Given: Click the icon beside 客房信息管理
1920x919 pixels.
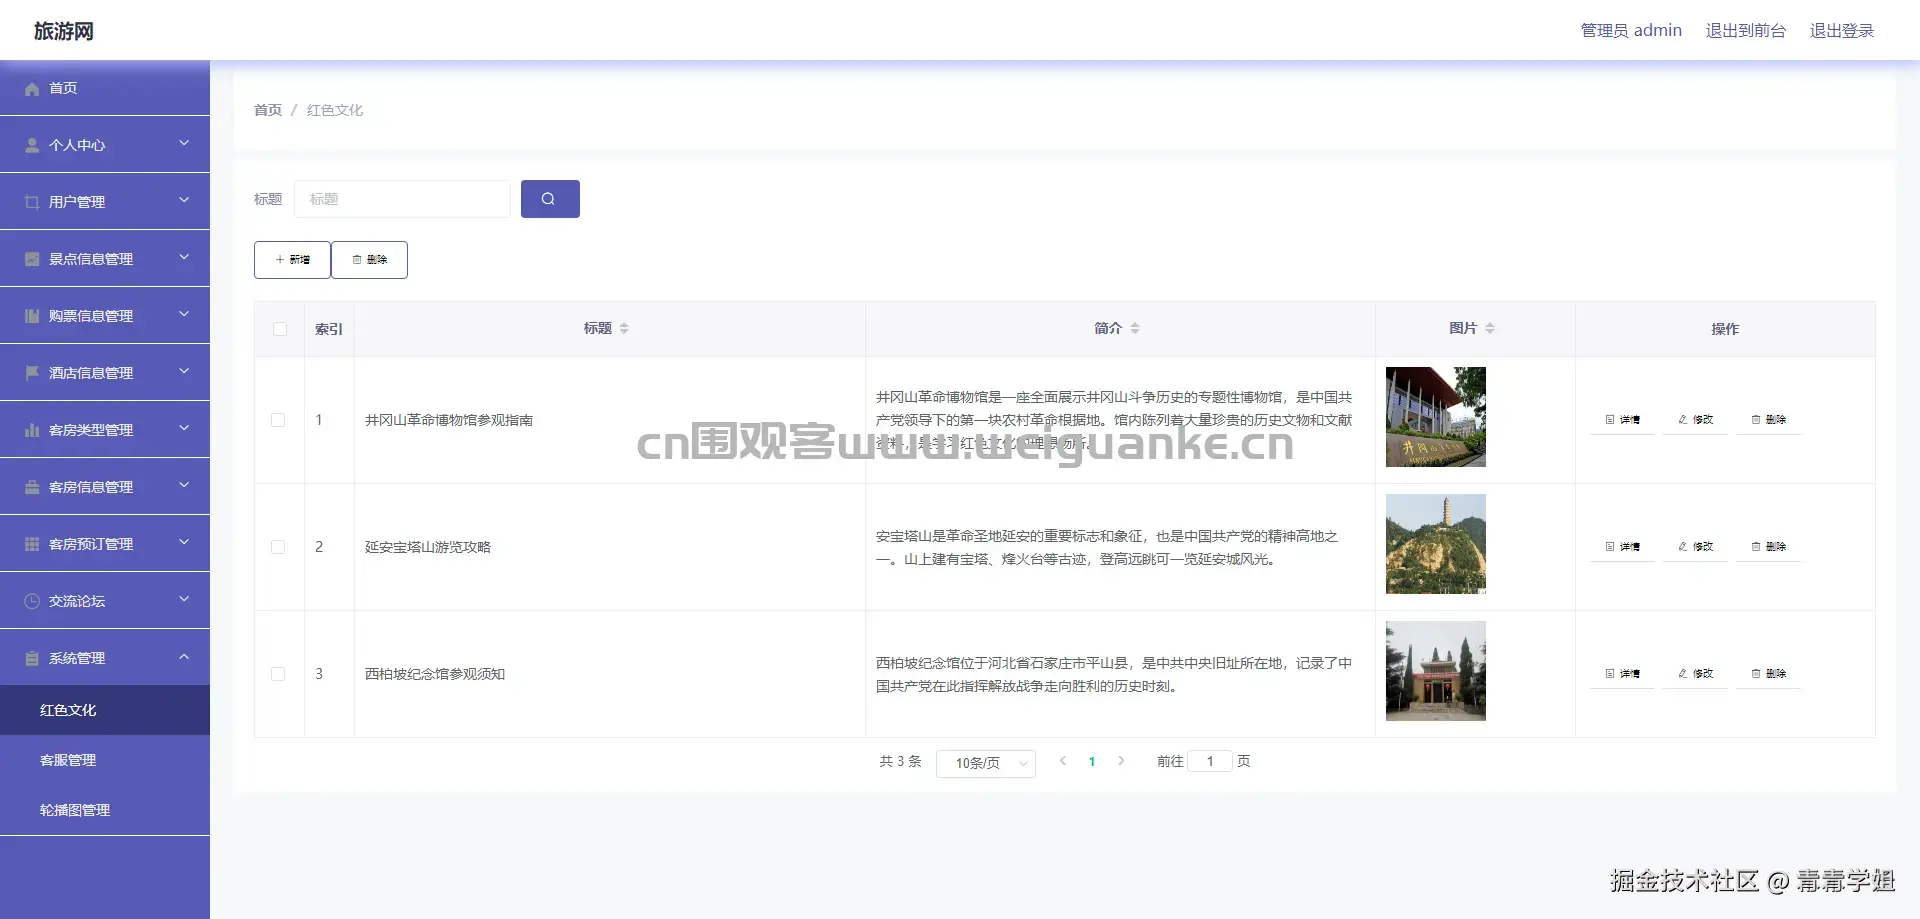Looking at the screenshot, I should (x=32, y=488).
